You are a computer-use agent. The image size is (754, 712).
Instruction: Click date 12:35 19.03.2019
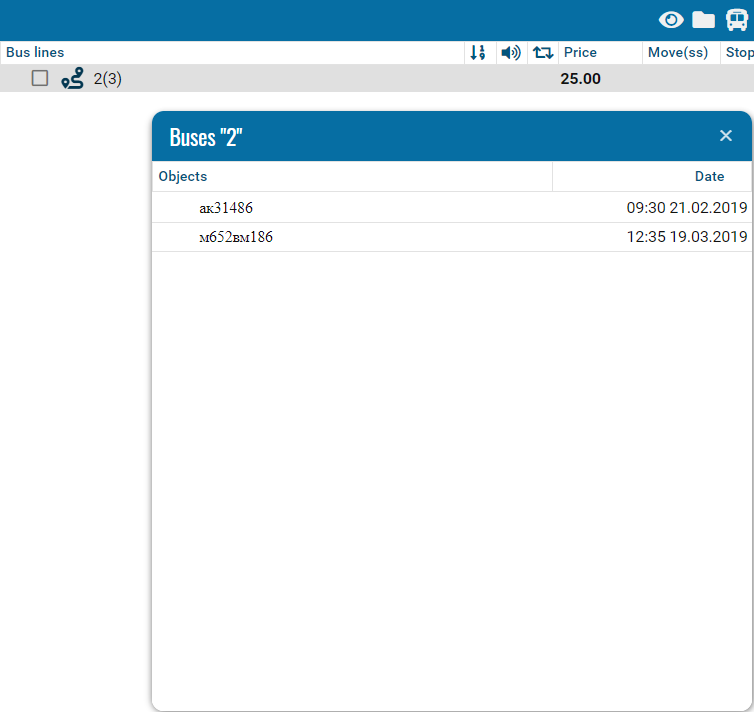pos(687,238)
